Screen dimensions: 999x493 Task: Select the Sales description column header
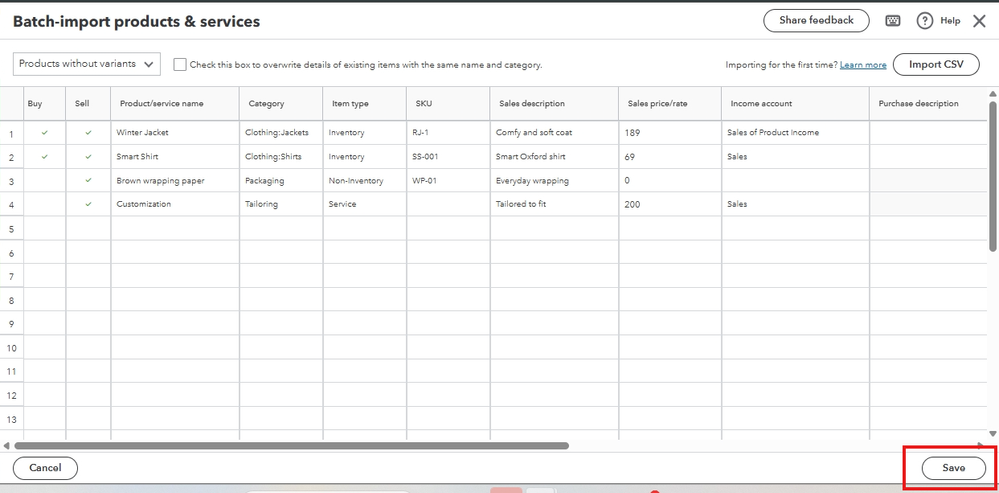tap(554, 103)
